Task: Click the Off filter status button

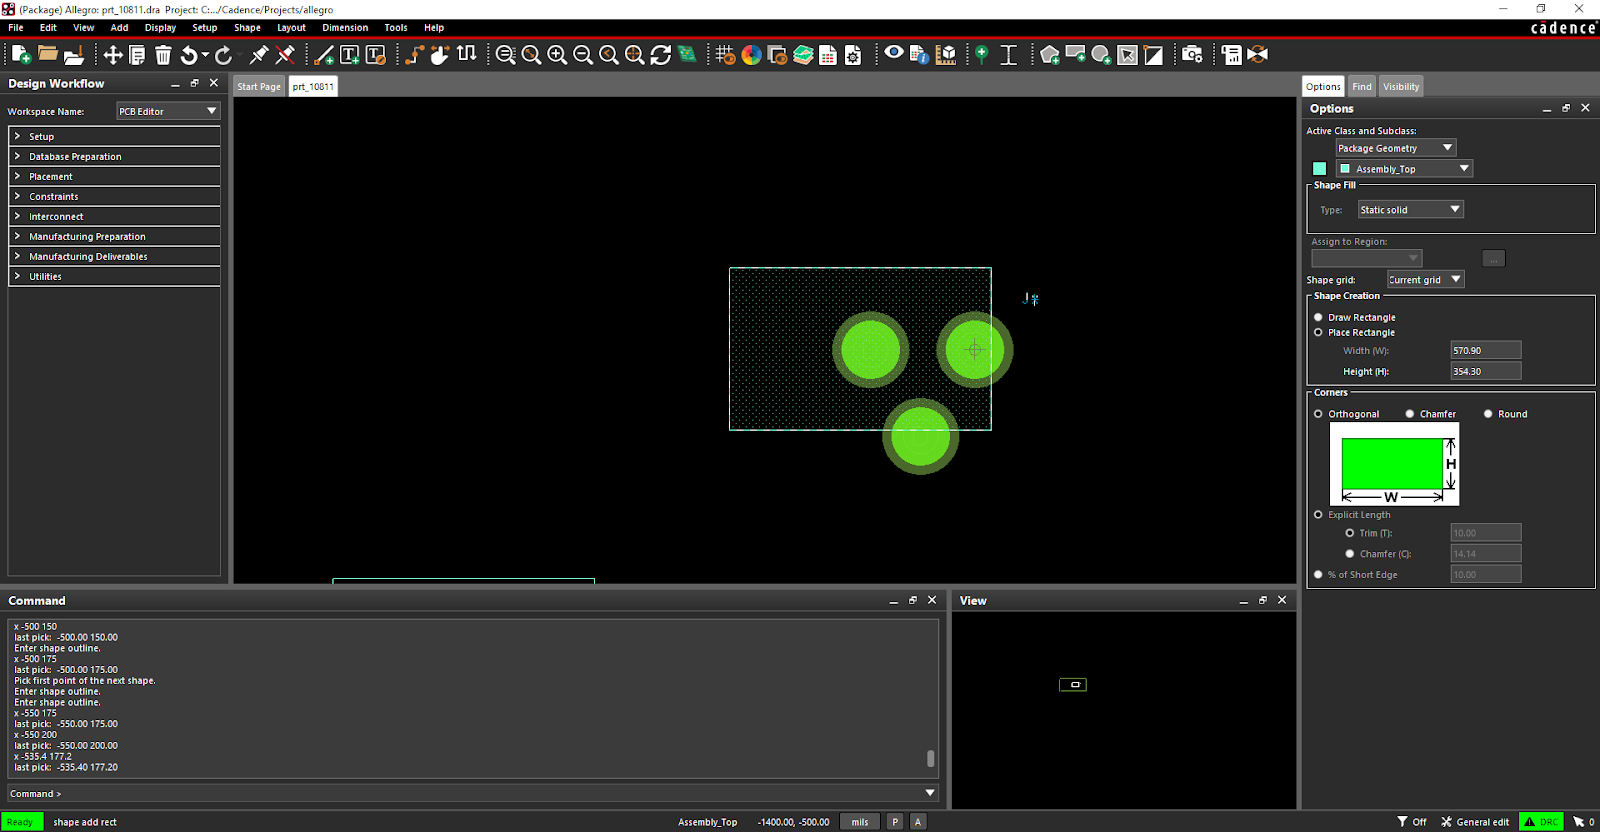Action: [x=1412, y=822]
